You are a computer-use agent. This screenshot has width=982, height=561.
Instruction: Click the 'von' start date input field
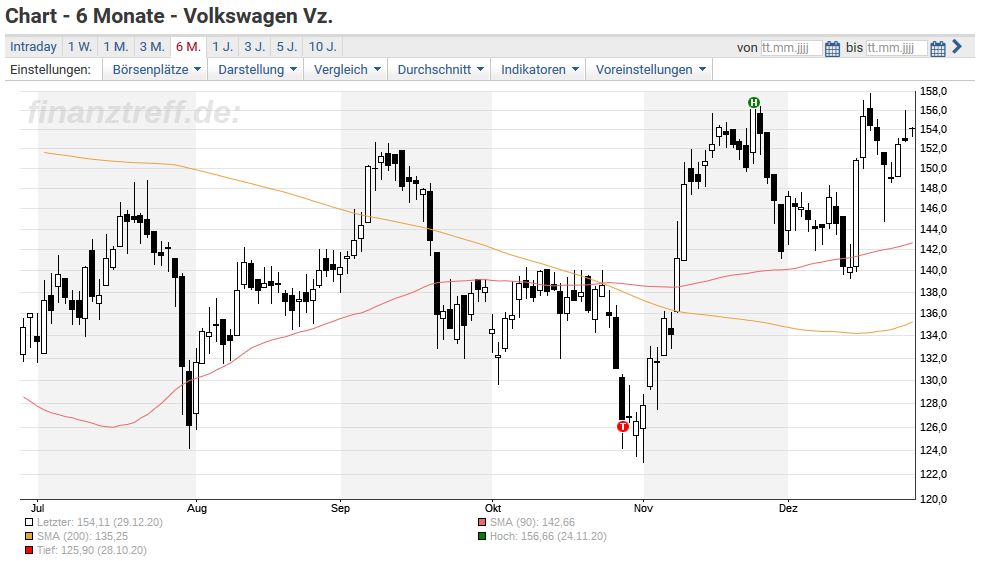[791, 48]
